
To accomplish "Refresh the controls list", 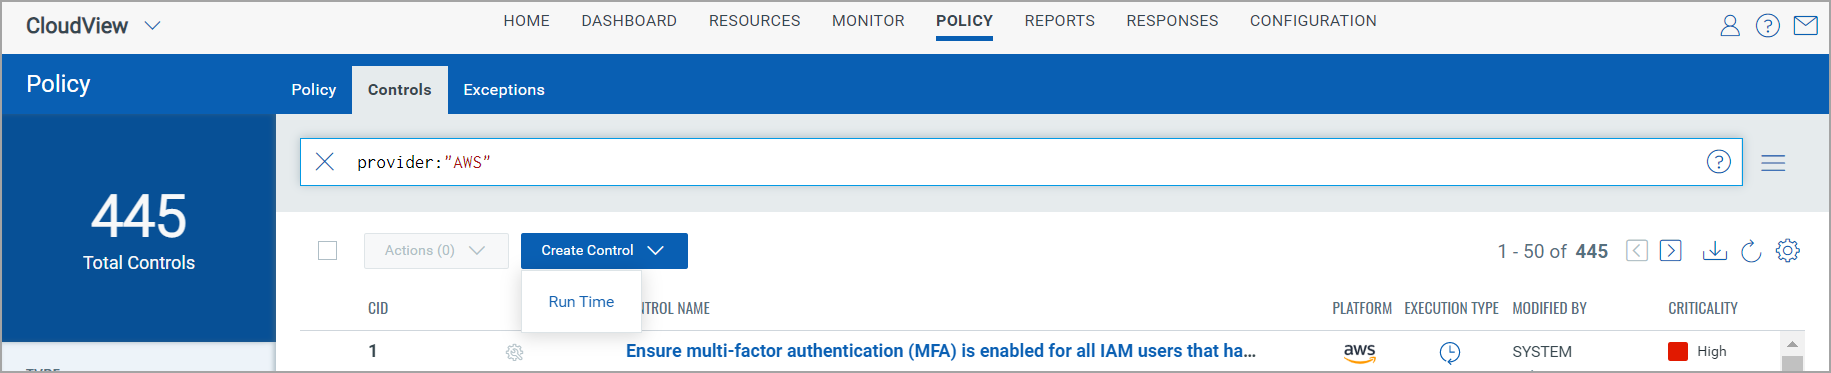I will pos(1751,251).
